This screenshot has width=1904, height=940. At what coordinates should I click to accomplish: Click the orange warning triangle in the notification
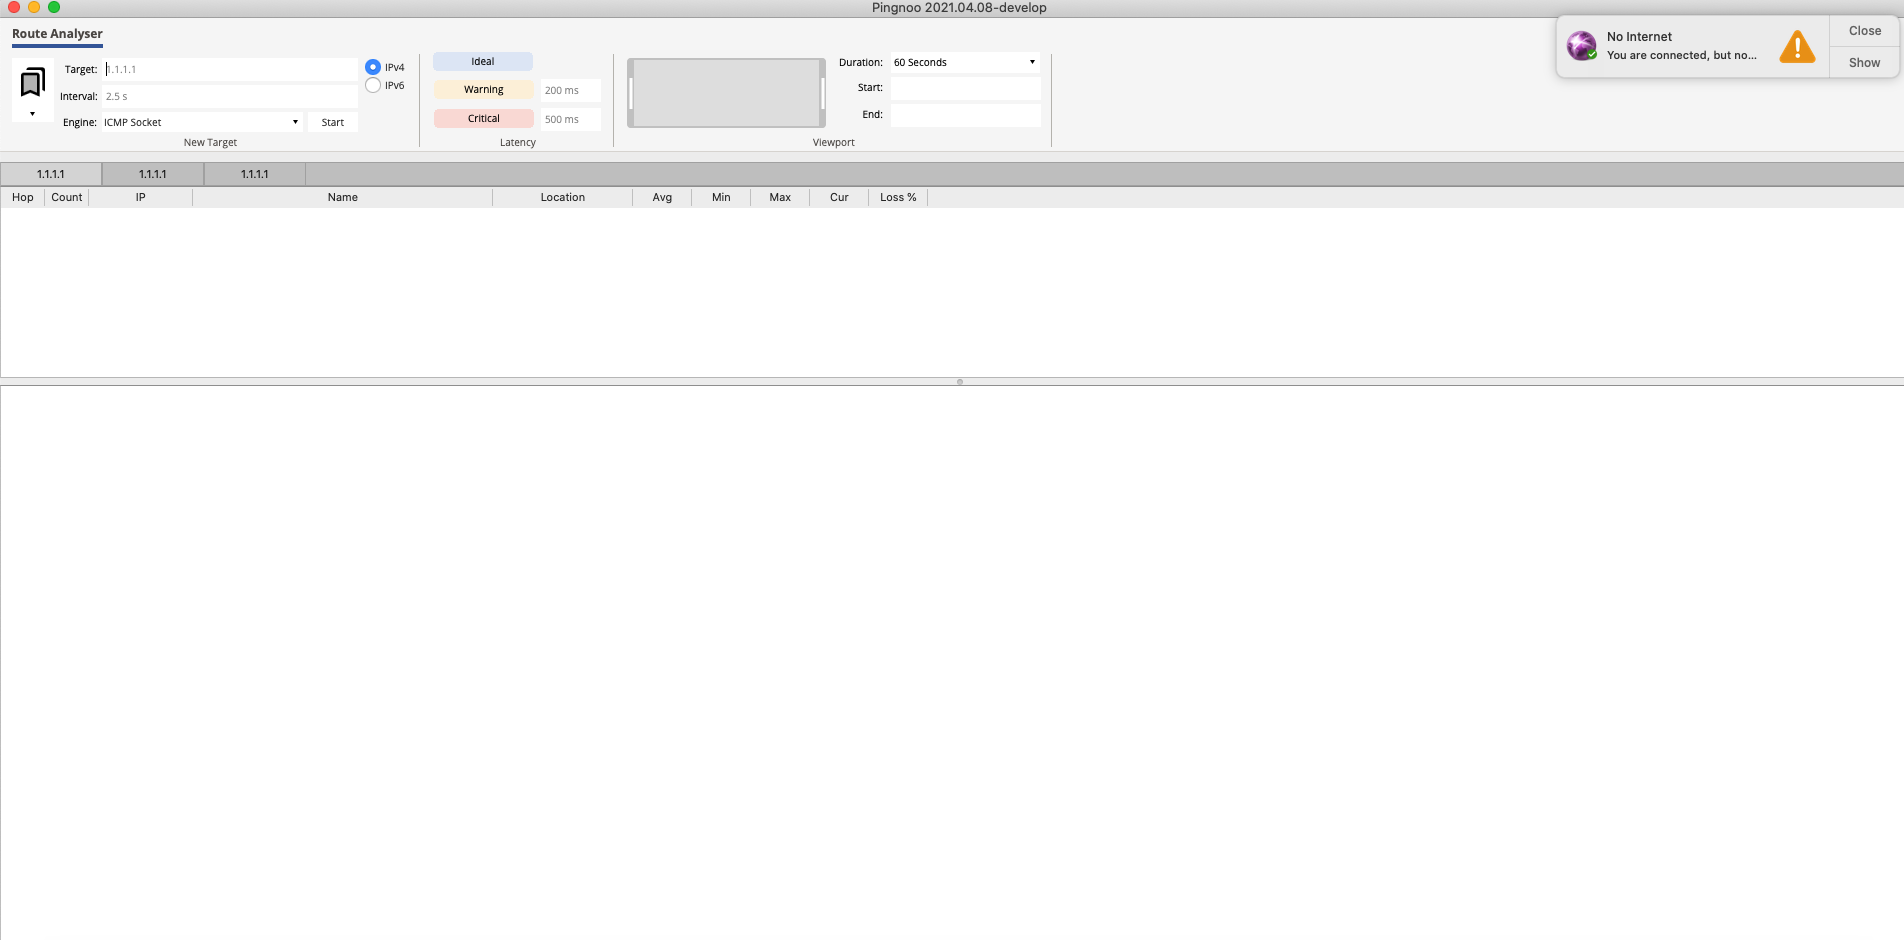coord(1797,46)
